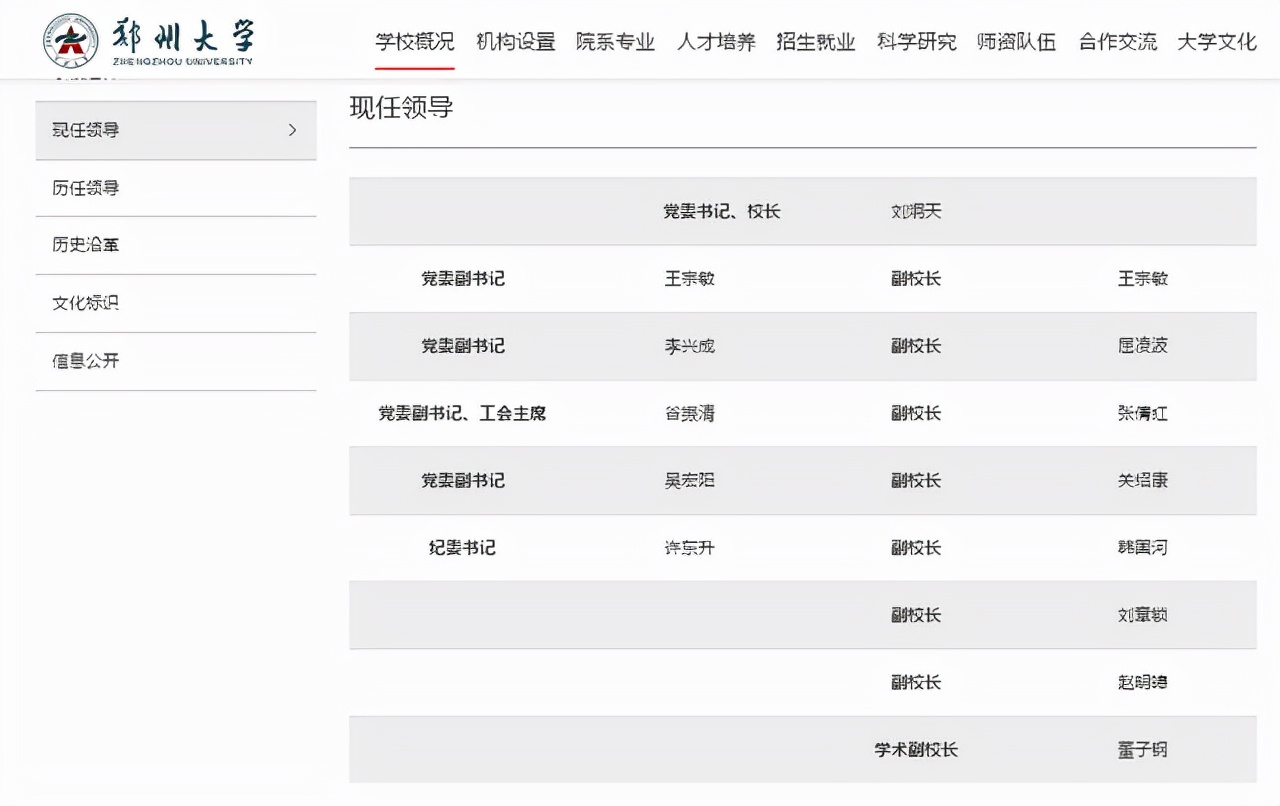The width and height of the screenshot is (1280, 806).
Task: Open the 院系专业 navigation menu
Action: pos(616,43)
